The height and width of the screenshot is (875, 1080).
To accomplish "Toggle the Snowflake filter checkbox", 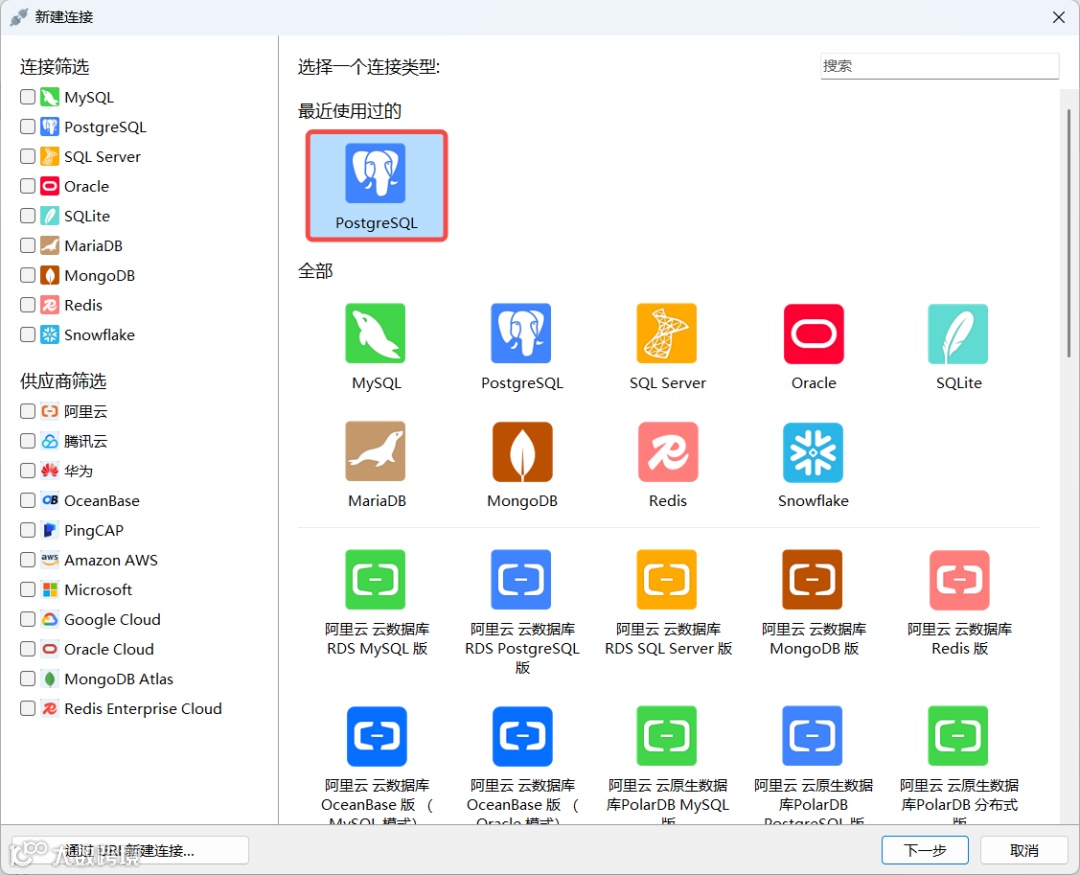I will point(28,334).
